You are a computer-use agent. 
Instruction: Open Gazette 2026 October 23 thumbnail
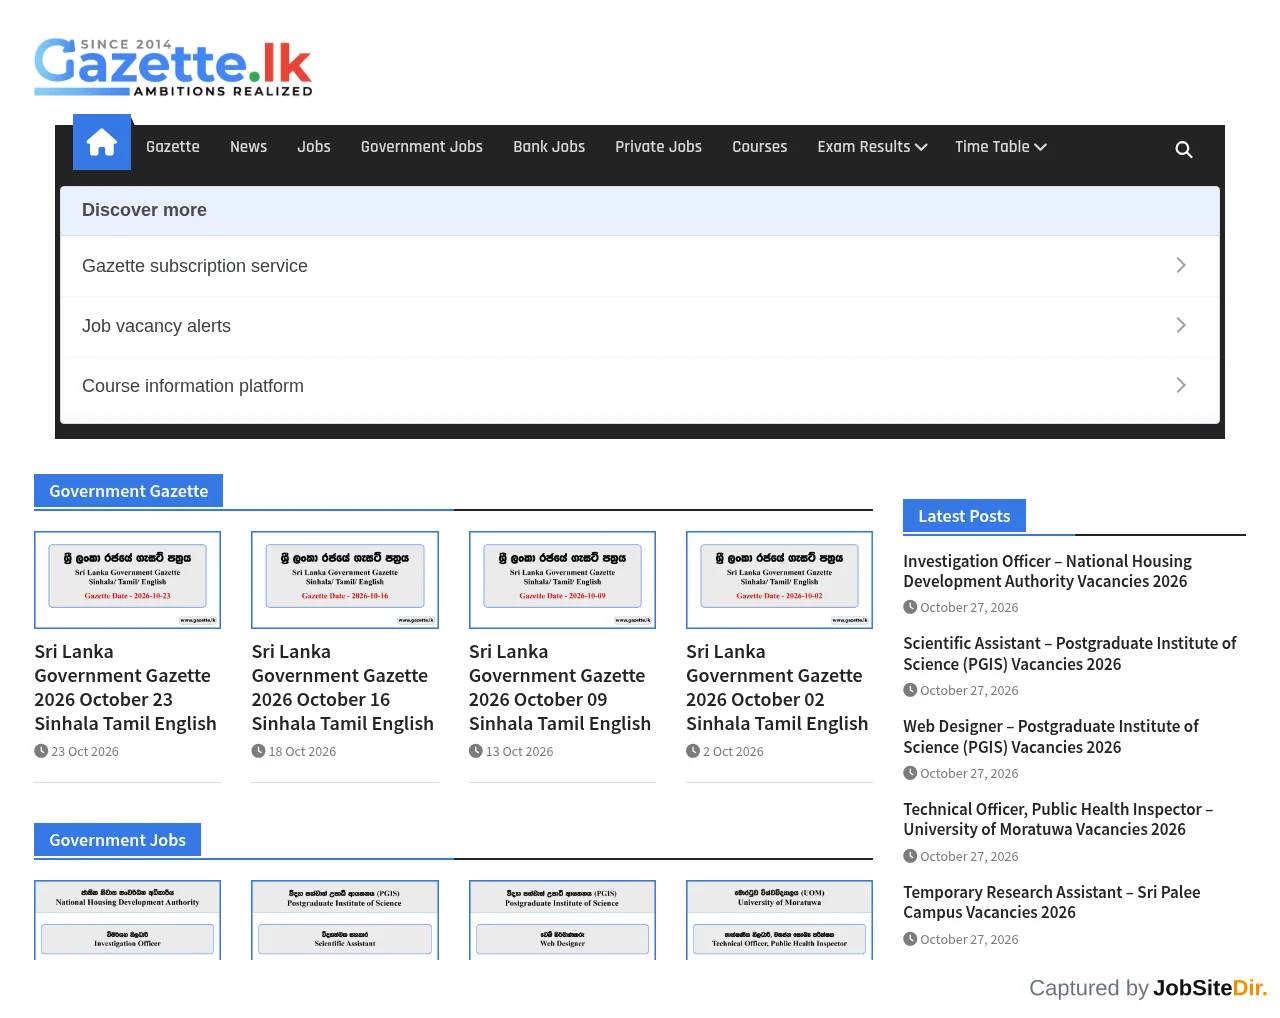click(x=128, y=580)
